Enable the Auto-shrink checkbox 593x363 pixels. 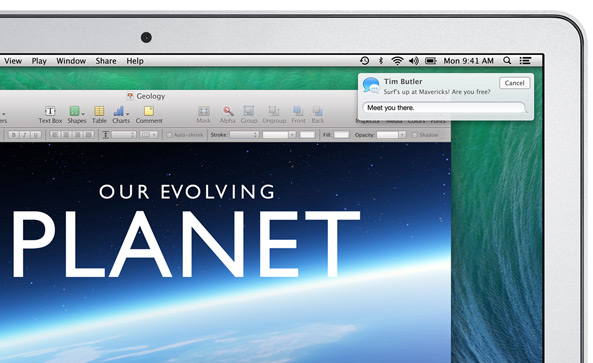pyautogui.click(x=169, y=135)
